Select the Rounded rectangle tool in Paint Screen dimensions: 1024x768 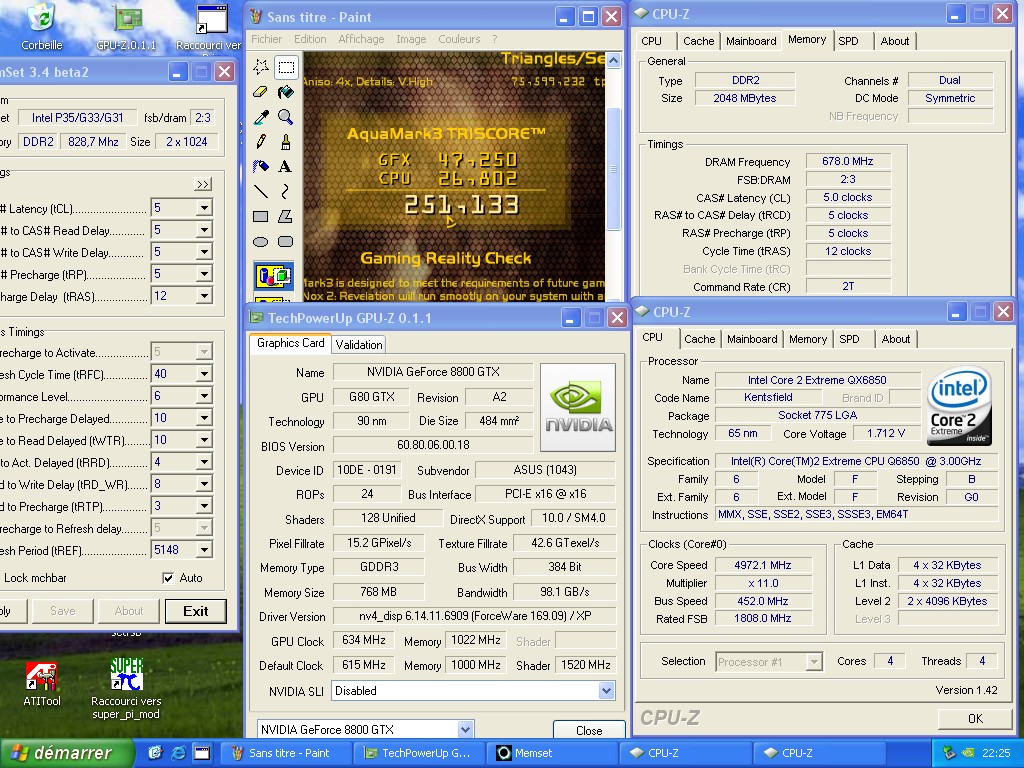click(x=285, y=242)
